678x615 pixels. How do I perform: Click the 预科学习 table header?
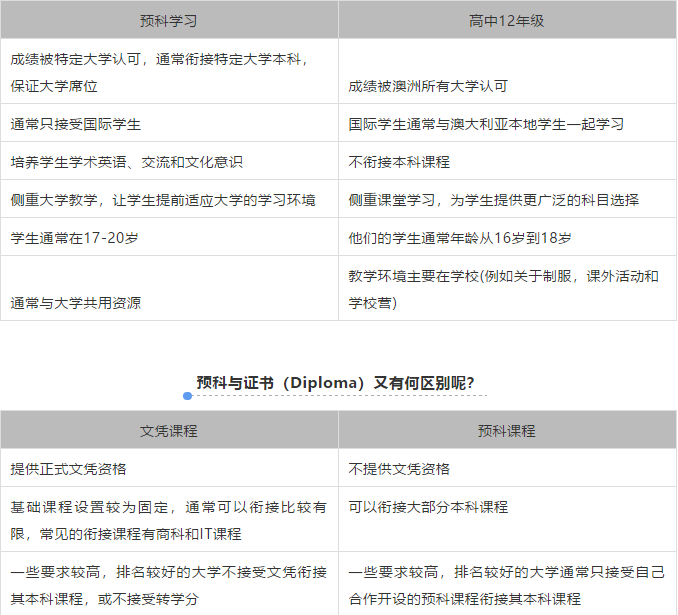(168, 20)
